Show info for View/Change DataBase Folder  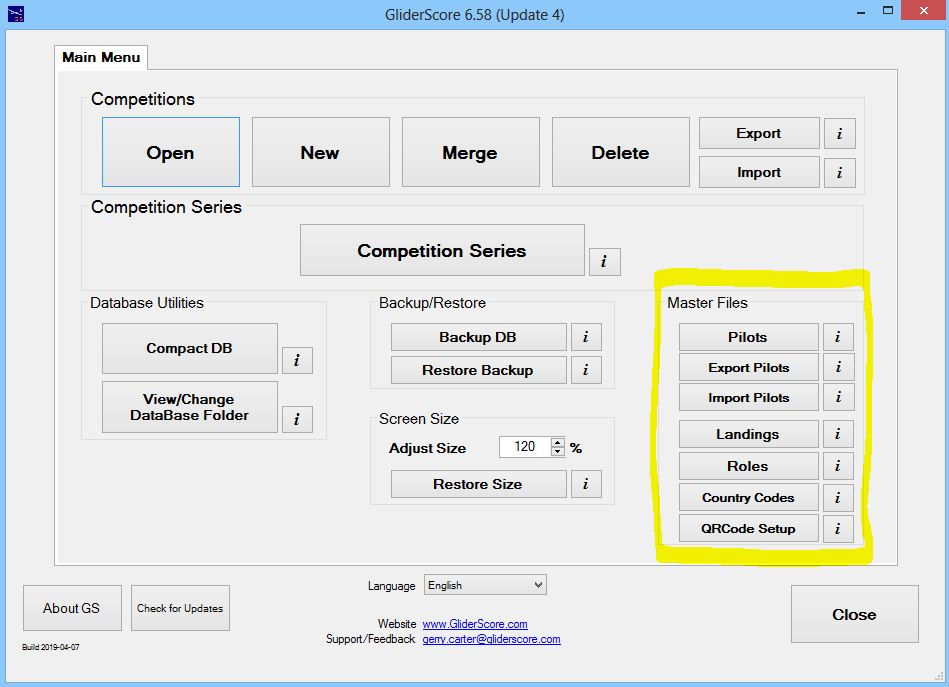(x=297, y=419)
